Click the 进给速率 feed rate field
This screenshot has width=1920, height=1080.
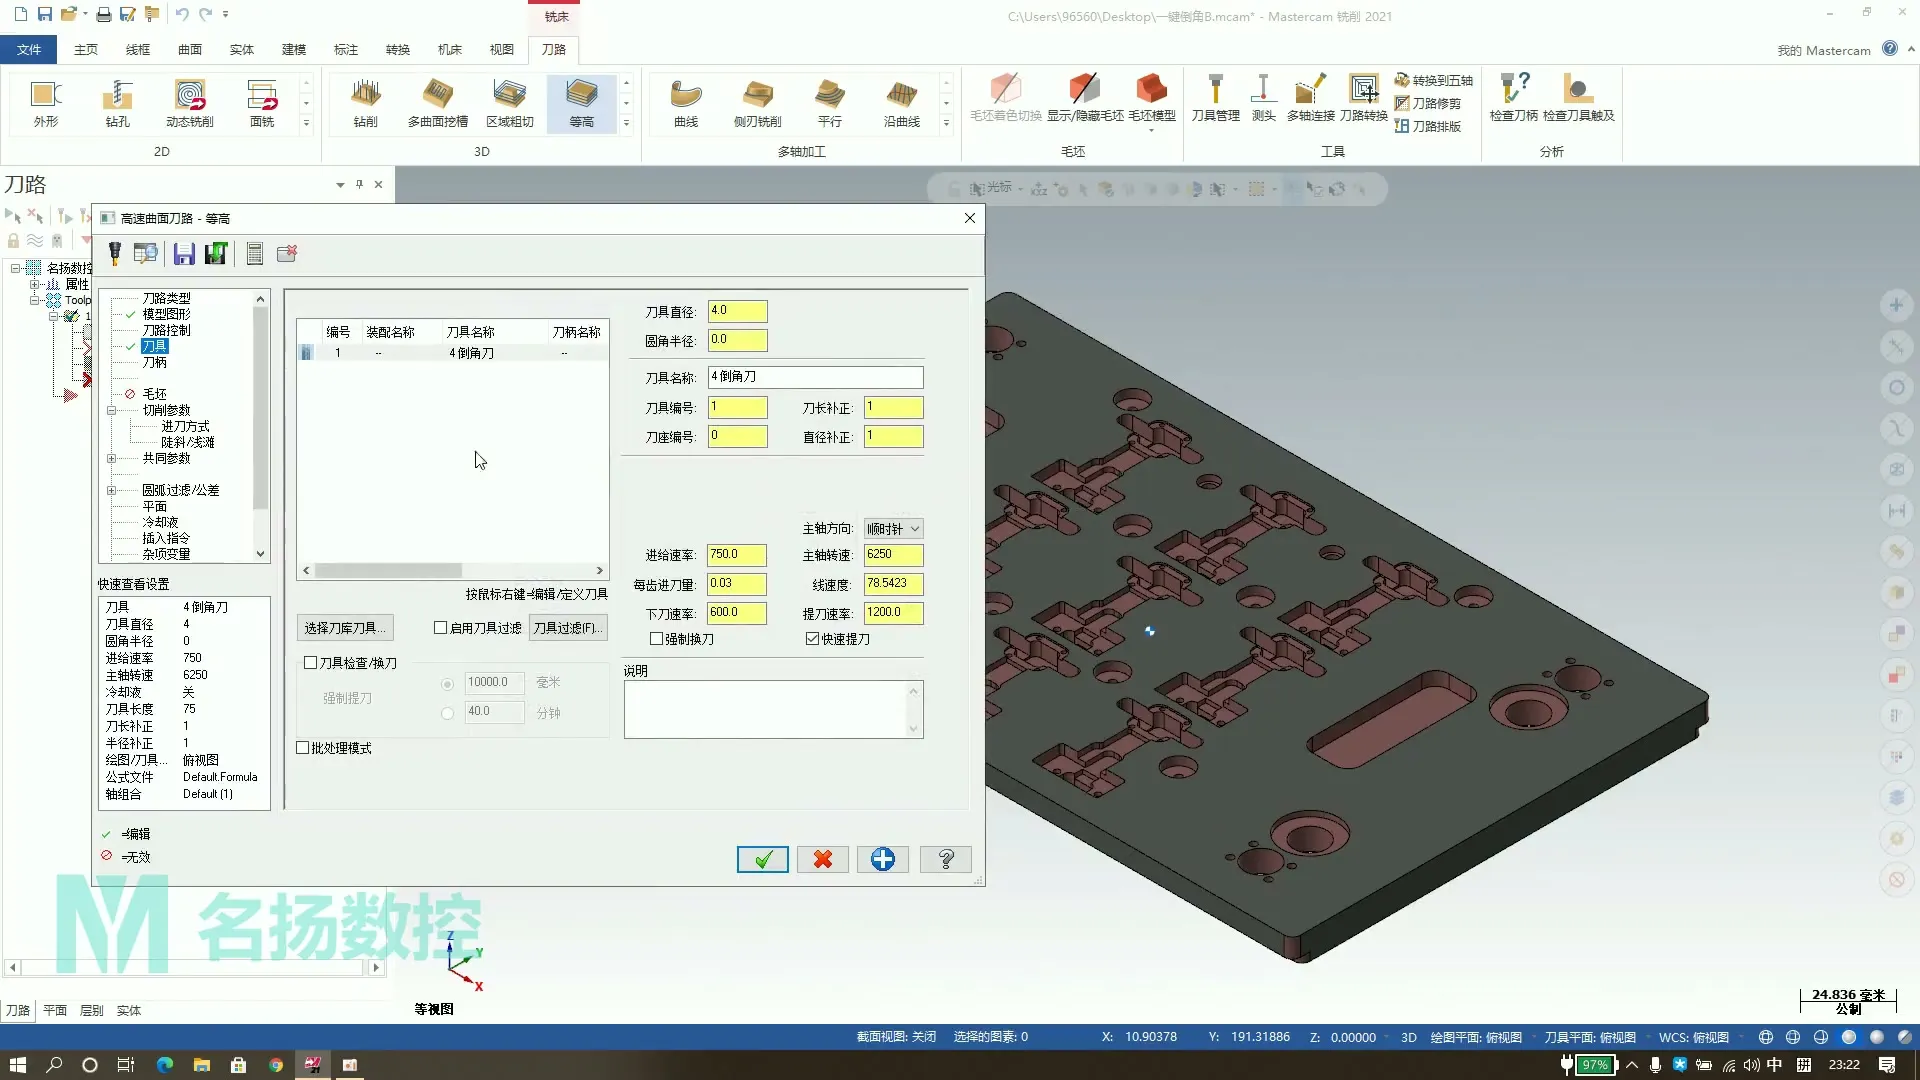pyautogui.click(x=737, y=555)
